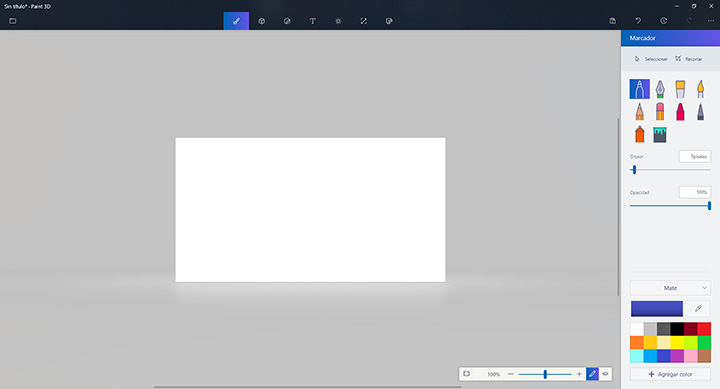Undo the last action

click(638, 21)
